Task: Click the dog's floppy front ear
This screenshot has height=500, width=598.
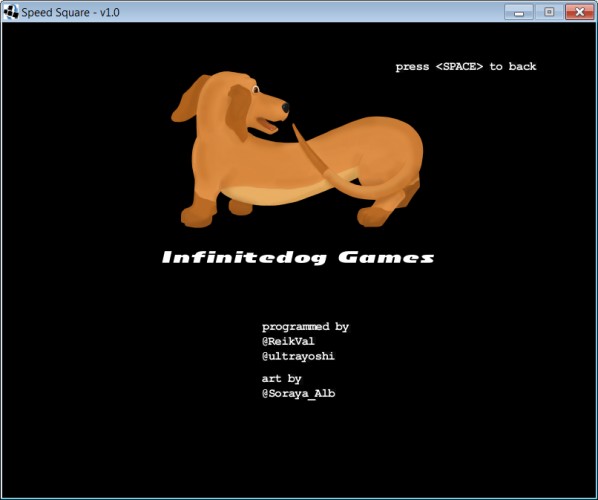Action: coord(238,111)
